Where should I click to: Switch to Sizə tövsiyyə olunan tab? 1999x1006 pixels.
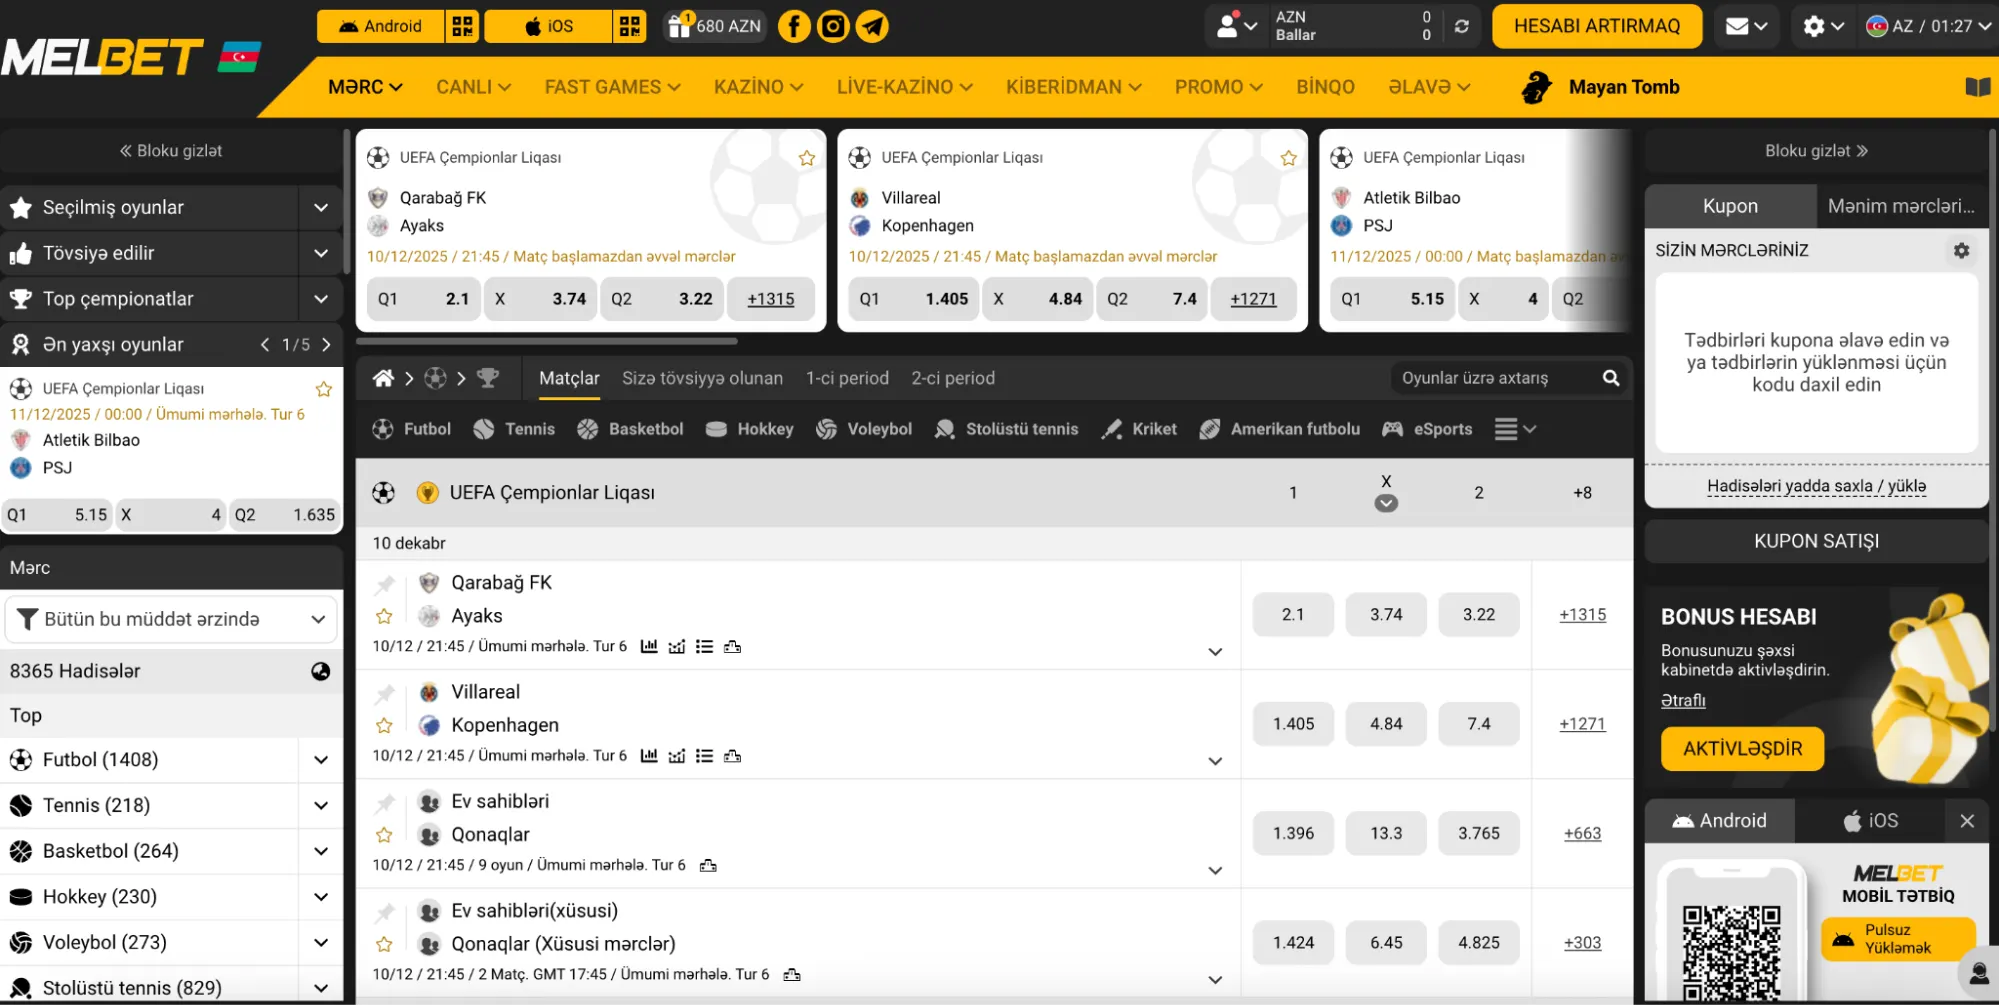(x=702, y=378)
